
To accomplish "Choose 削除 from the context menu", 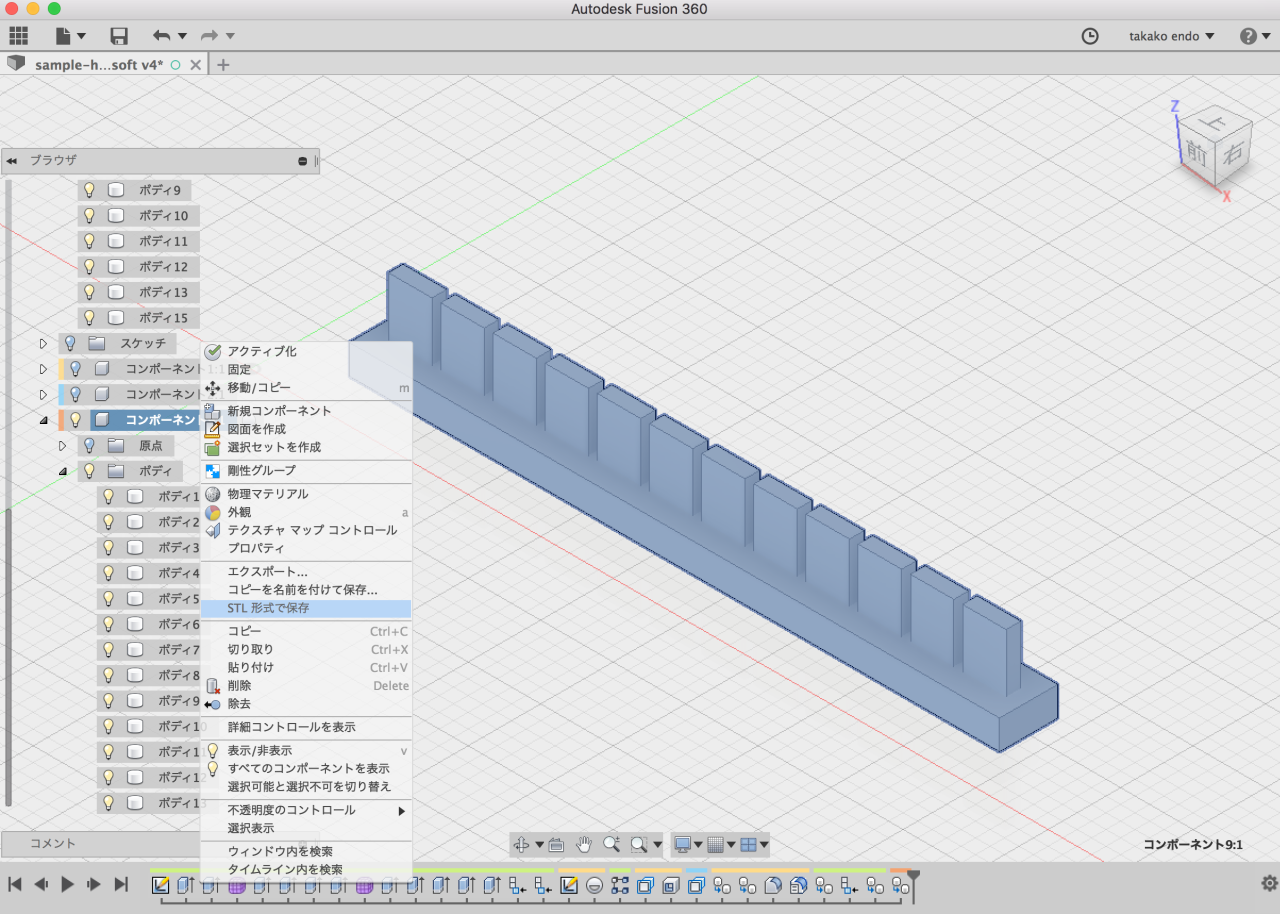I will tap(306, 686).
